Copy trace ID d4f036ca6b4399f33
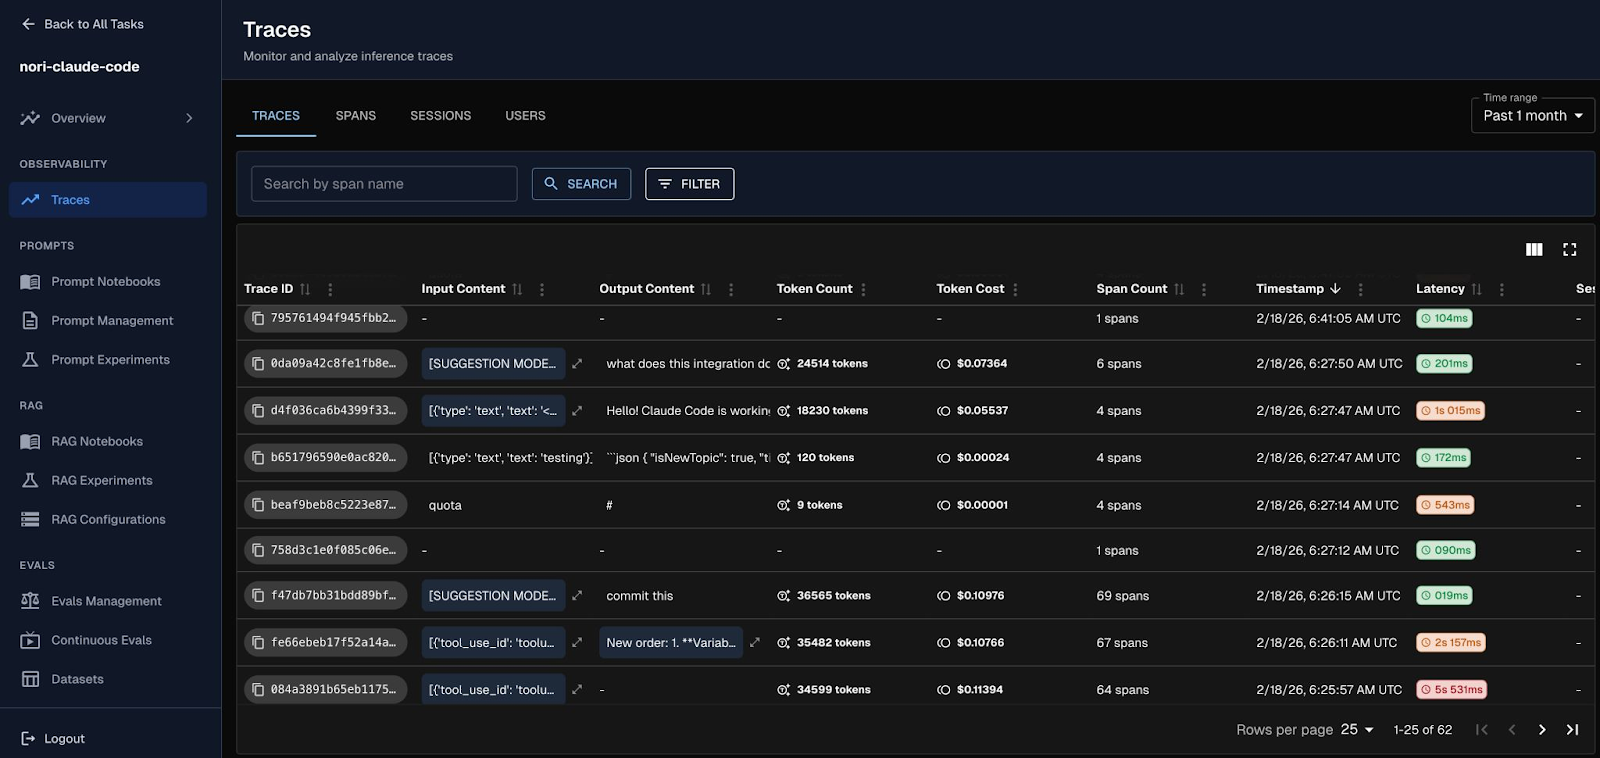The width and height of the screenshot is (1600, 758). [x=258, y=411]
